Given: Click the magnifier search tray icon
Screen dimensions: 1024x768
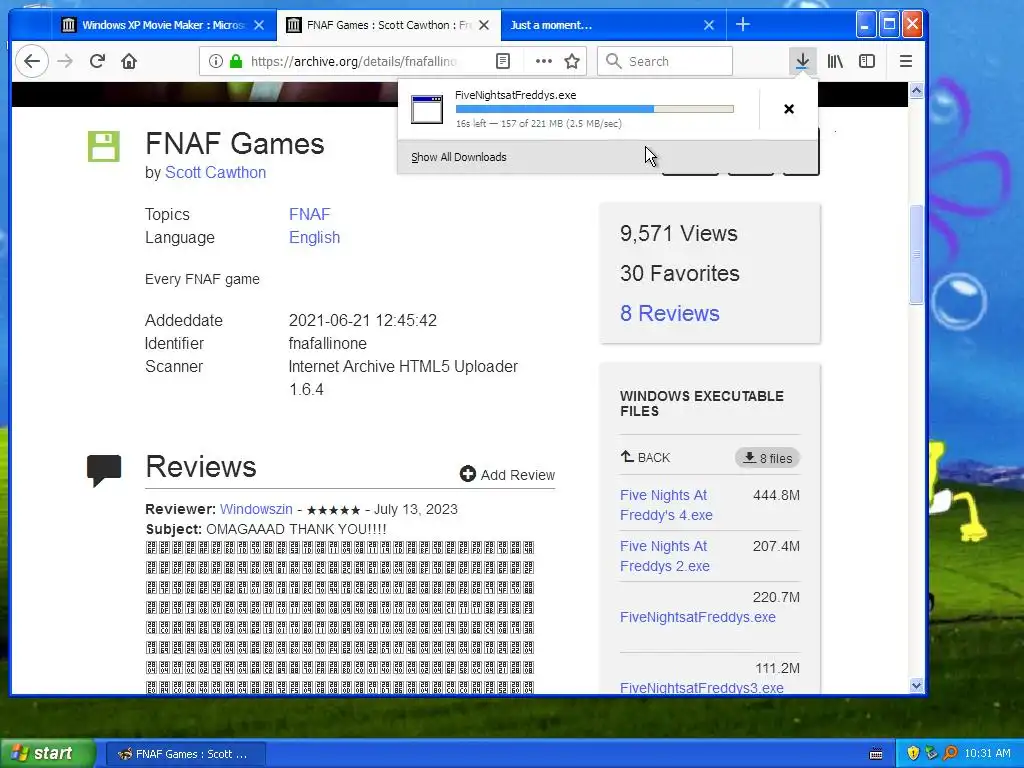Looking at the screenshot, I should [x=950, y=754].
